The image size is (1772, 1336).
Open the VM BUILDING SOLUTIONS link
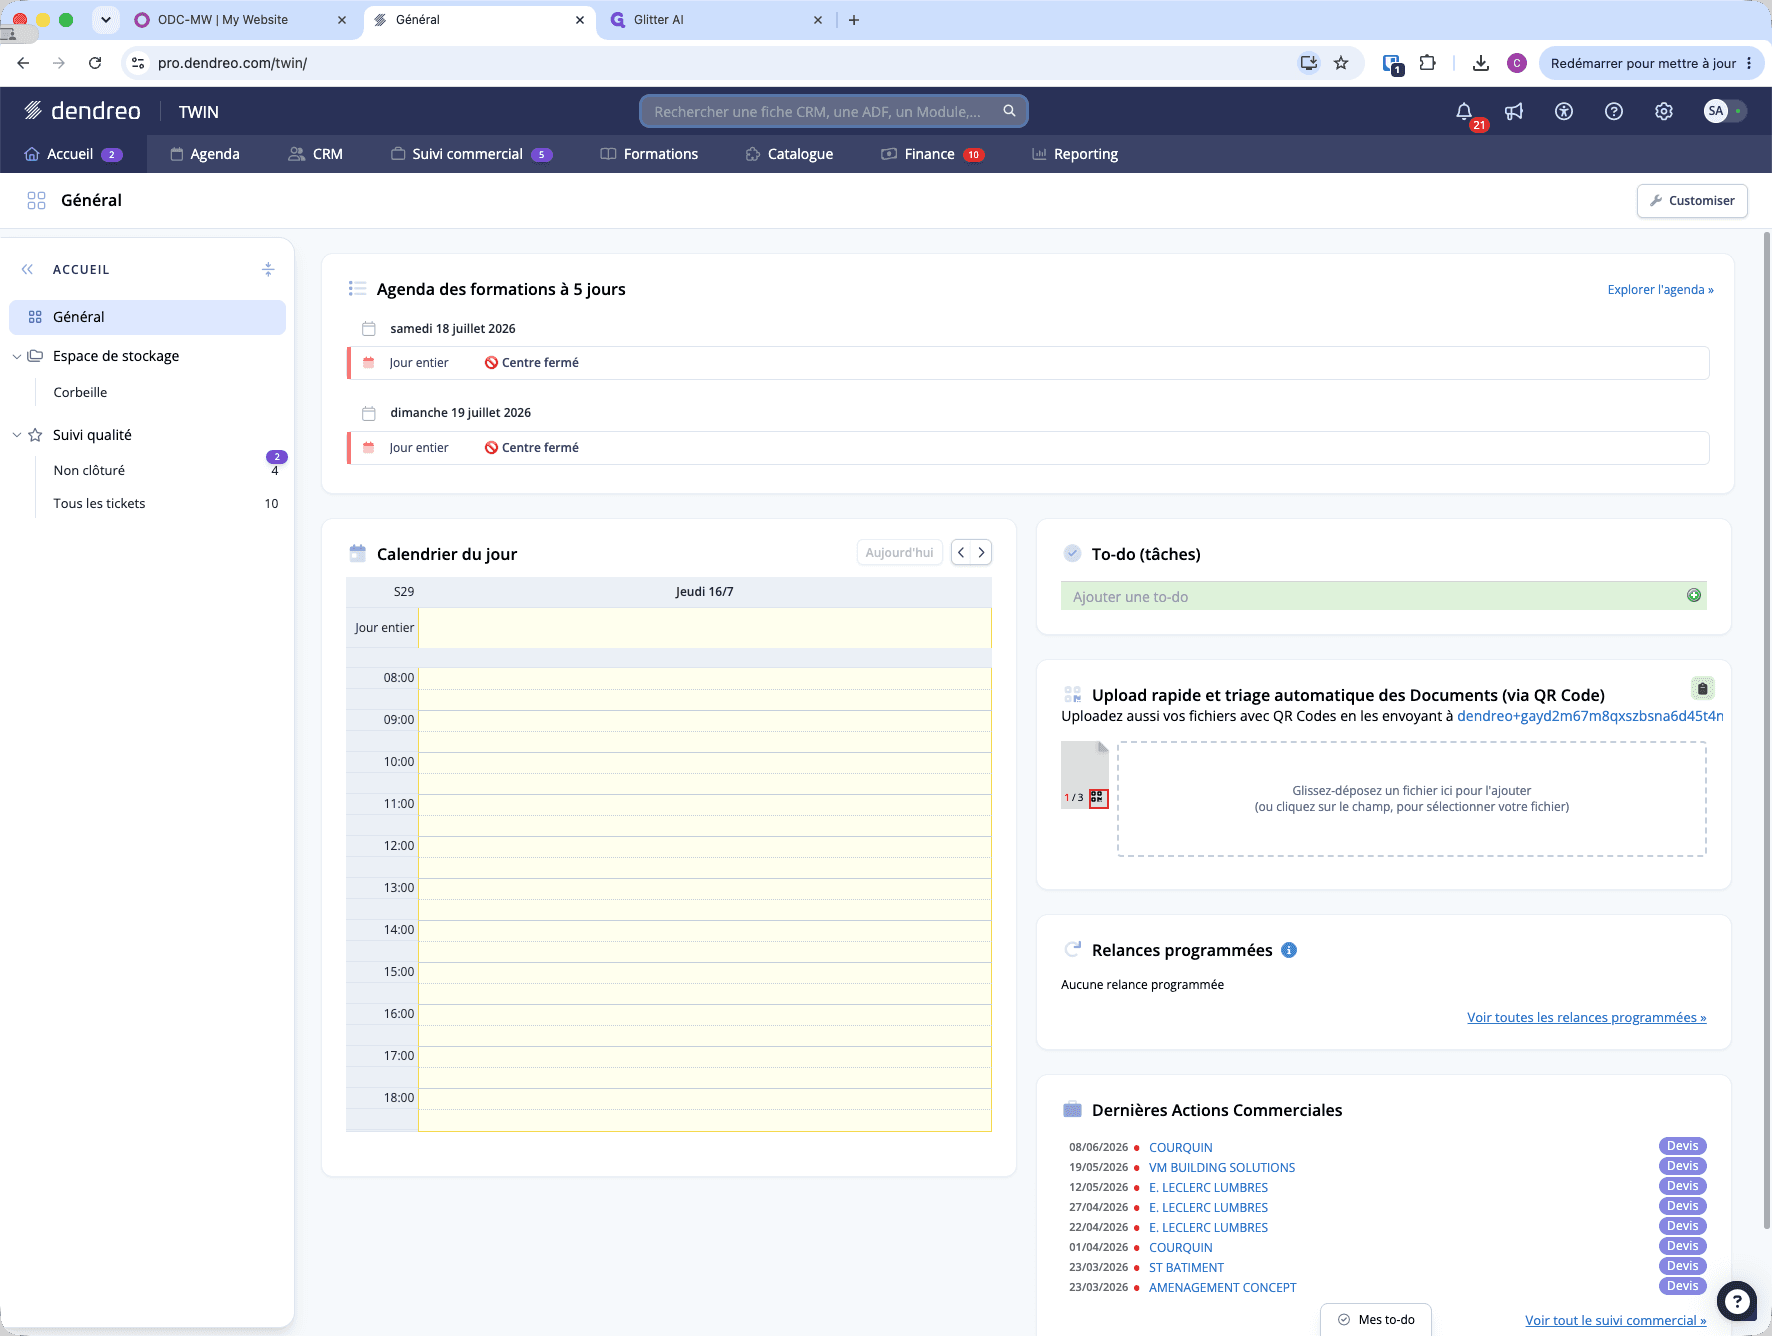[1221, 1167]
